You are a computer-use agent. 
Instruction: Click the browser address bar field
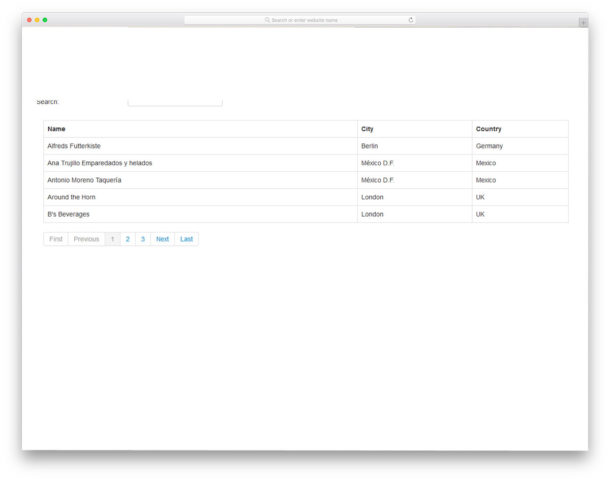tap(300, 20)
